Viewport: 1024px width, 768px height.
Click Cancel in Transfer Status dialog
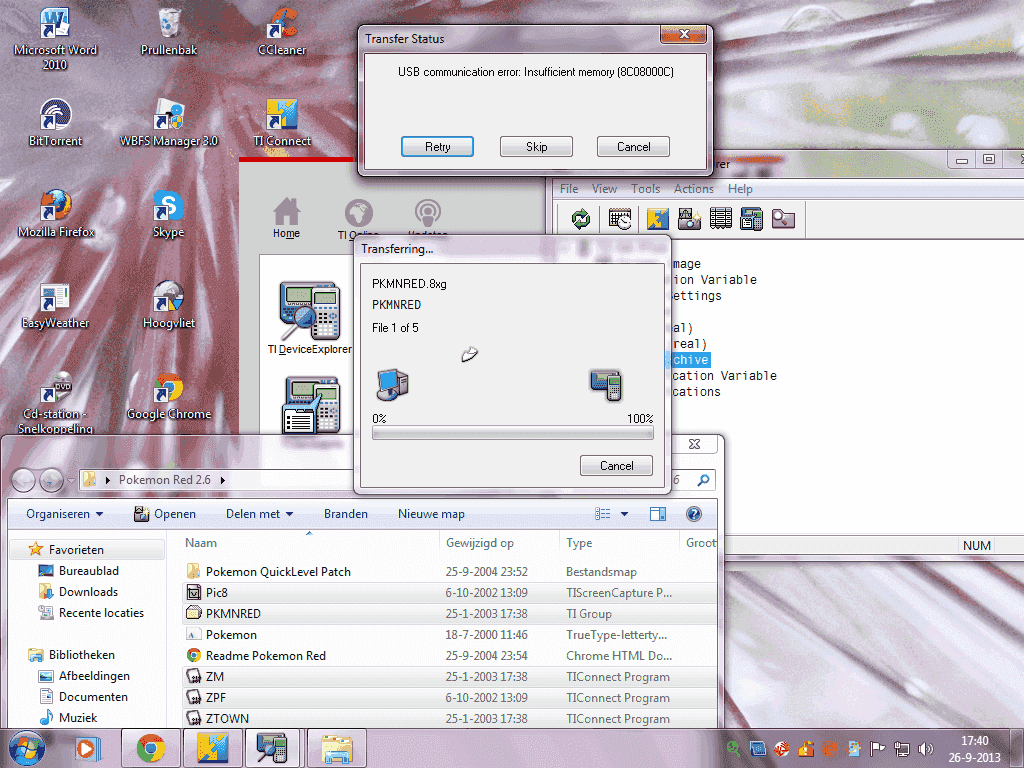(x=633, y=147)
